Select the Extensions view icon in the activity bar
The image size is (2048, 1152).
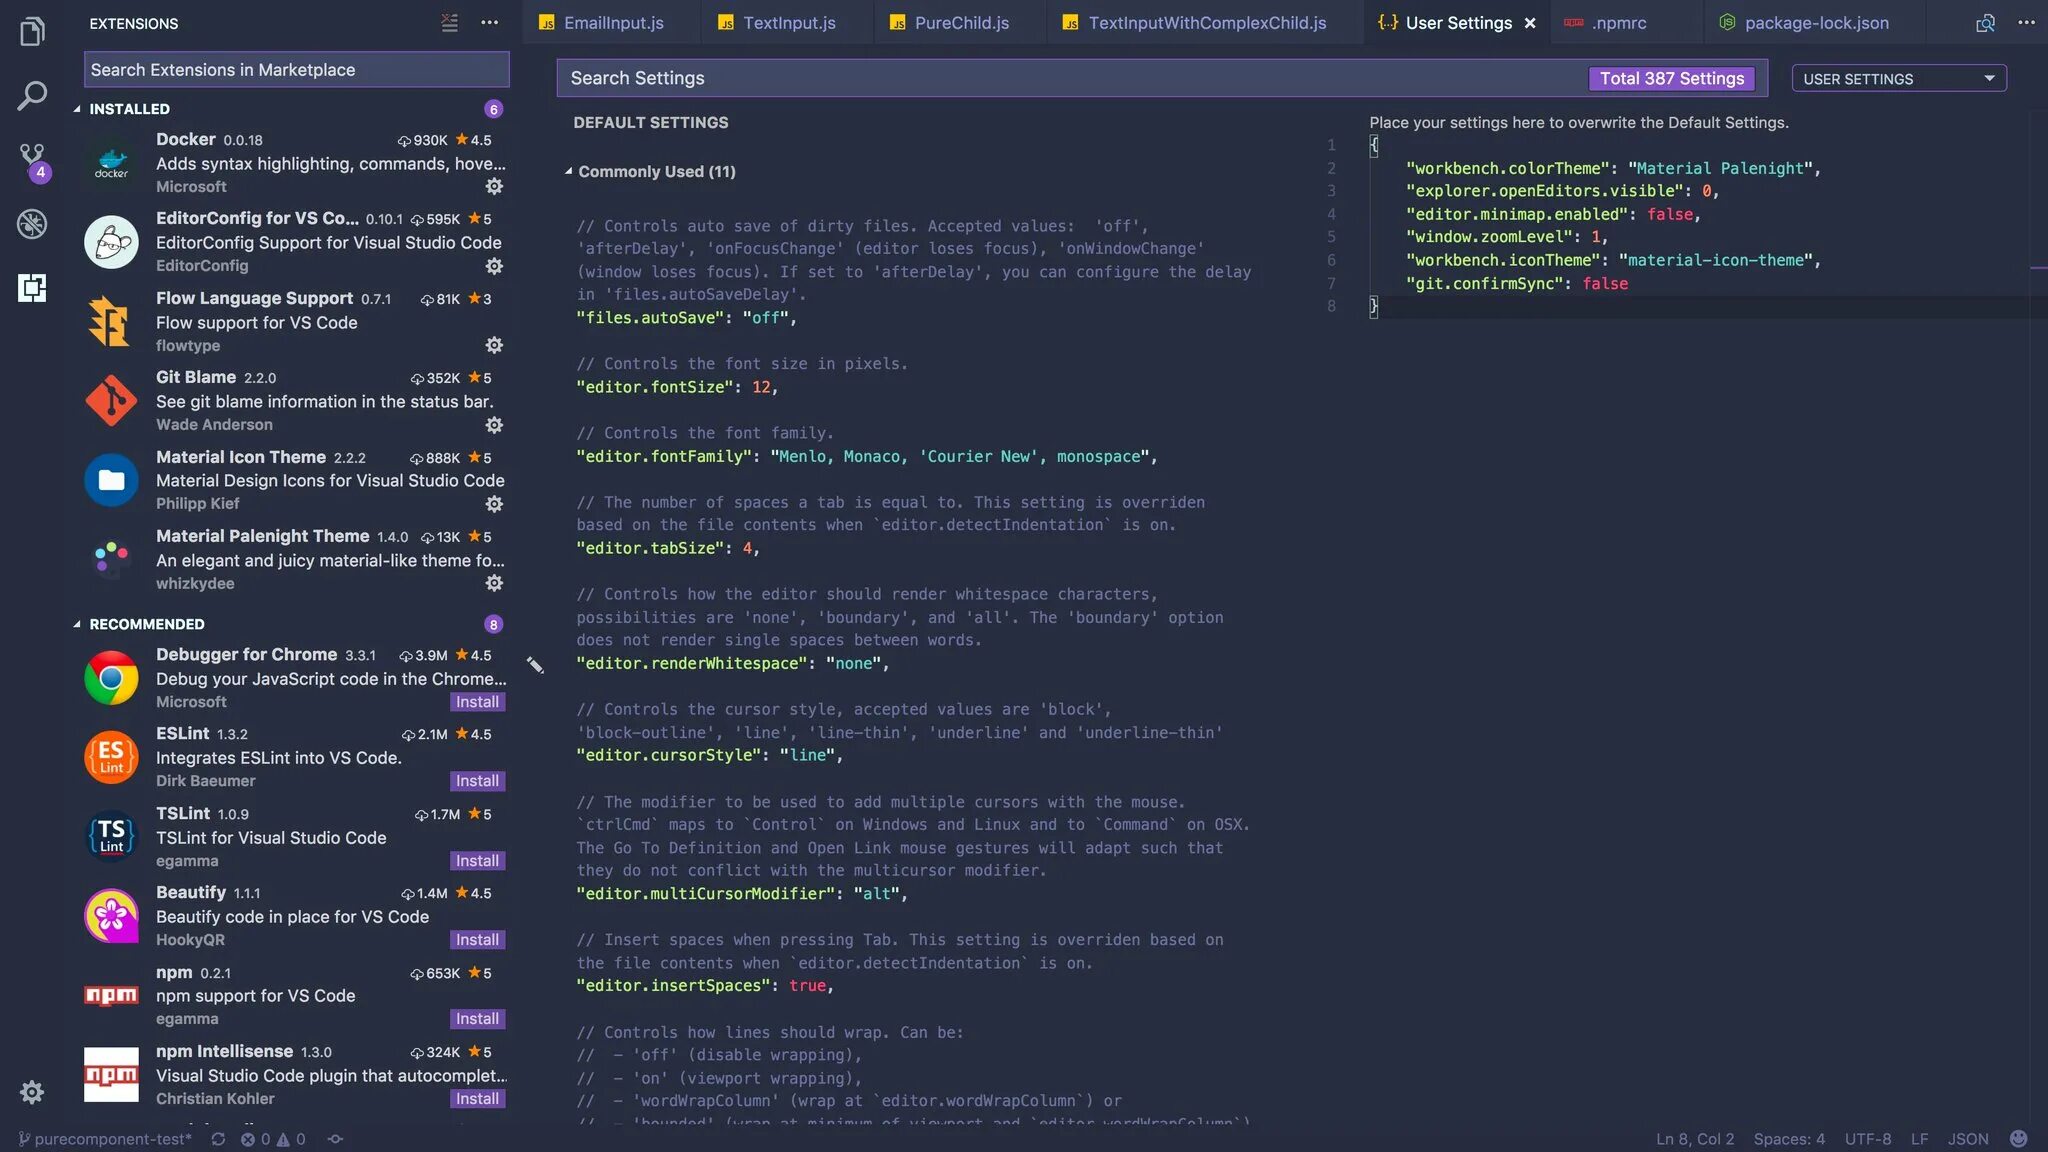click(x=32, y=288)
